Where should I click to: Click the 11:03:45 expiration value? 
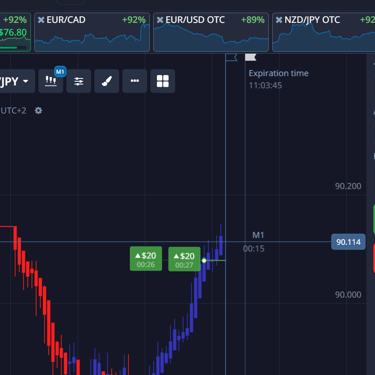(x=265, y=85)
